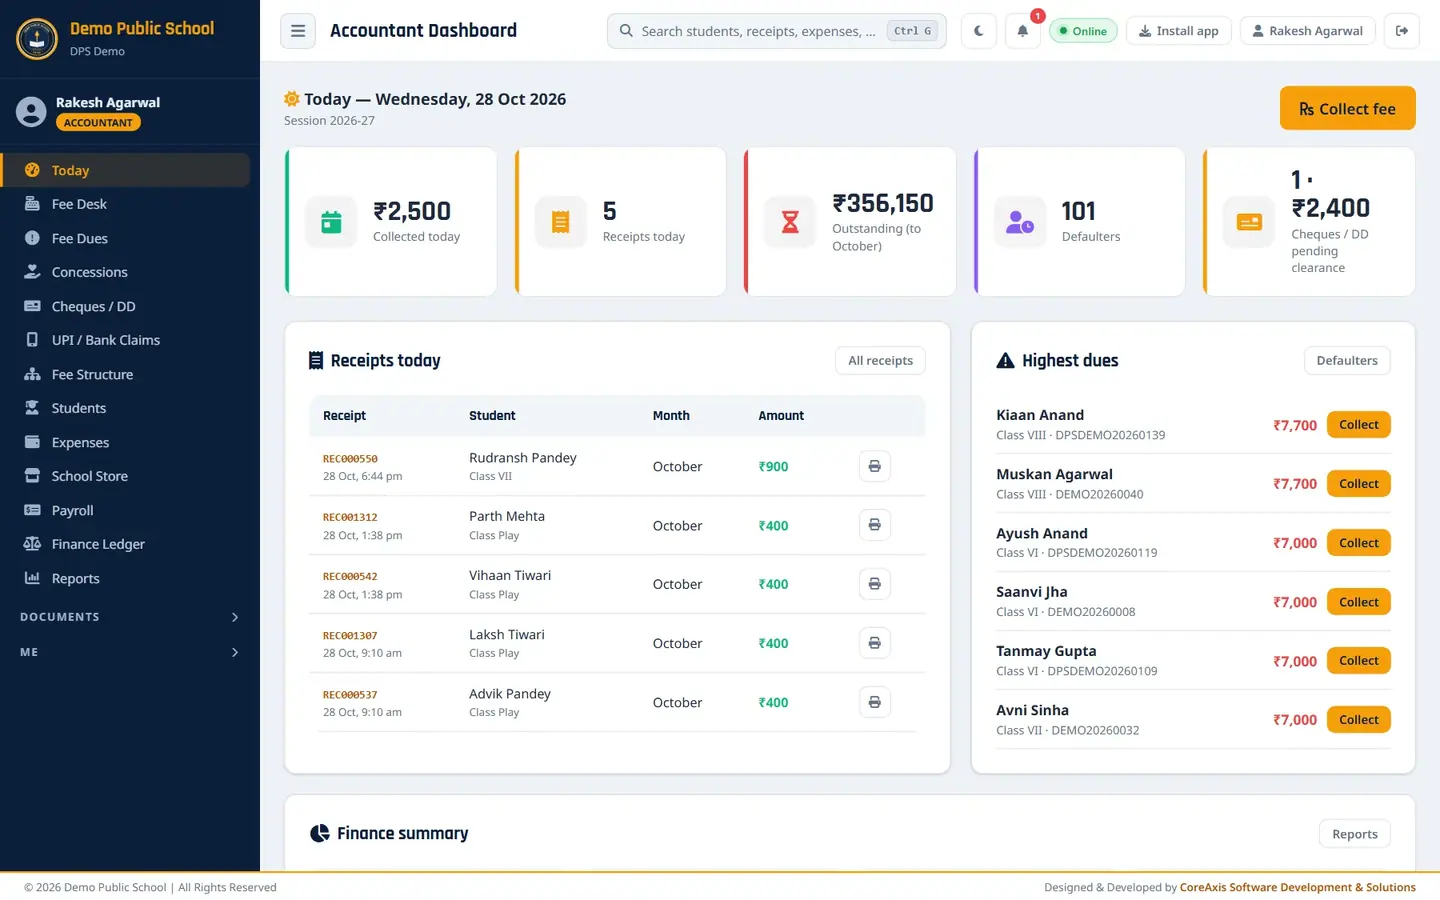1440x900 pixels.
Task: Open Fee Structure in sidebar
Action: coord(125,374)
